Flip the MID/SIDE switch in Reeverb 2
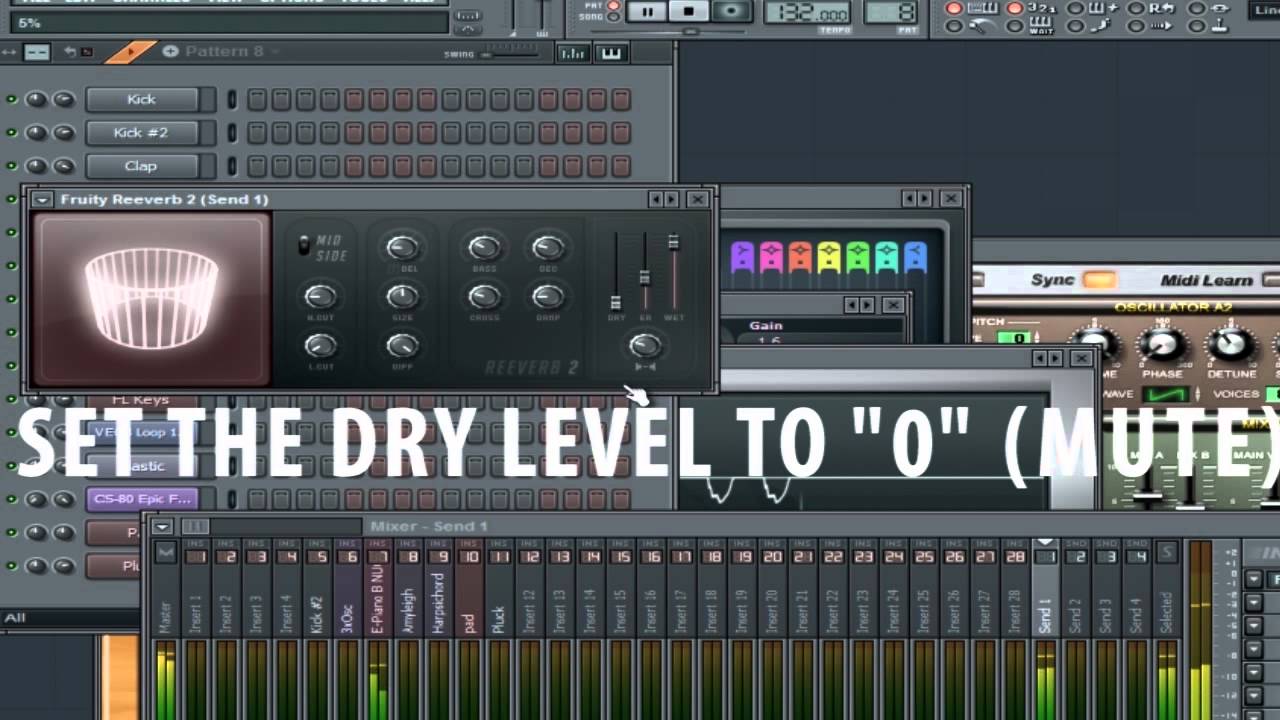The height and width of the screenshot is (720, 1280). click(x=305, y=245)
